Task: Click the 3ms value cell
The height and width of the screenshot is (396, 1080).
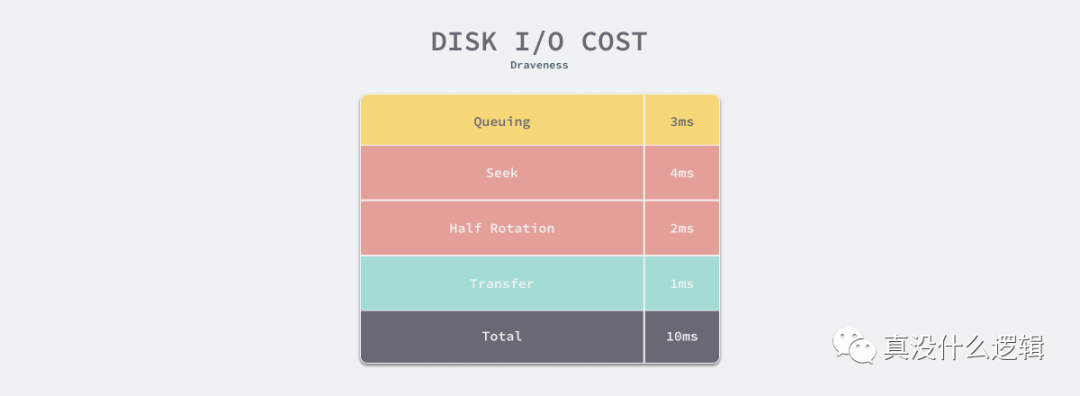Action: [x=682, y=121]
